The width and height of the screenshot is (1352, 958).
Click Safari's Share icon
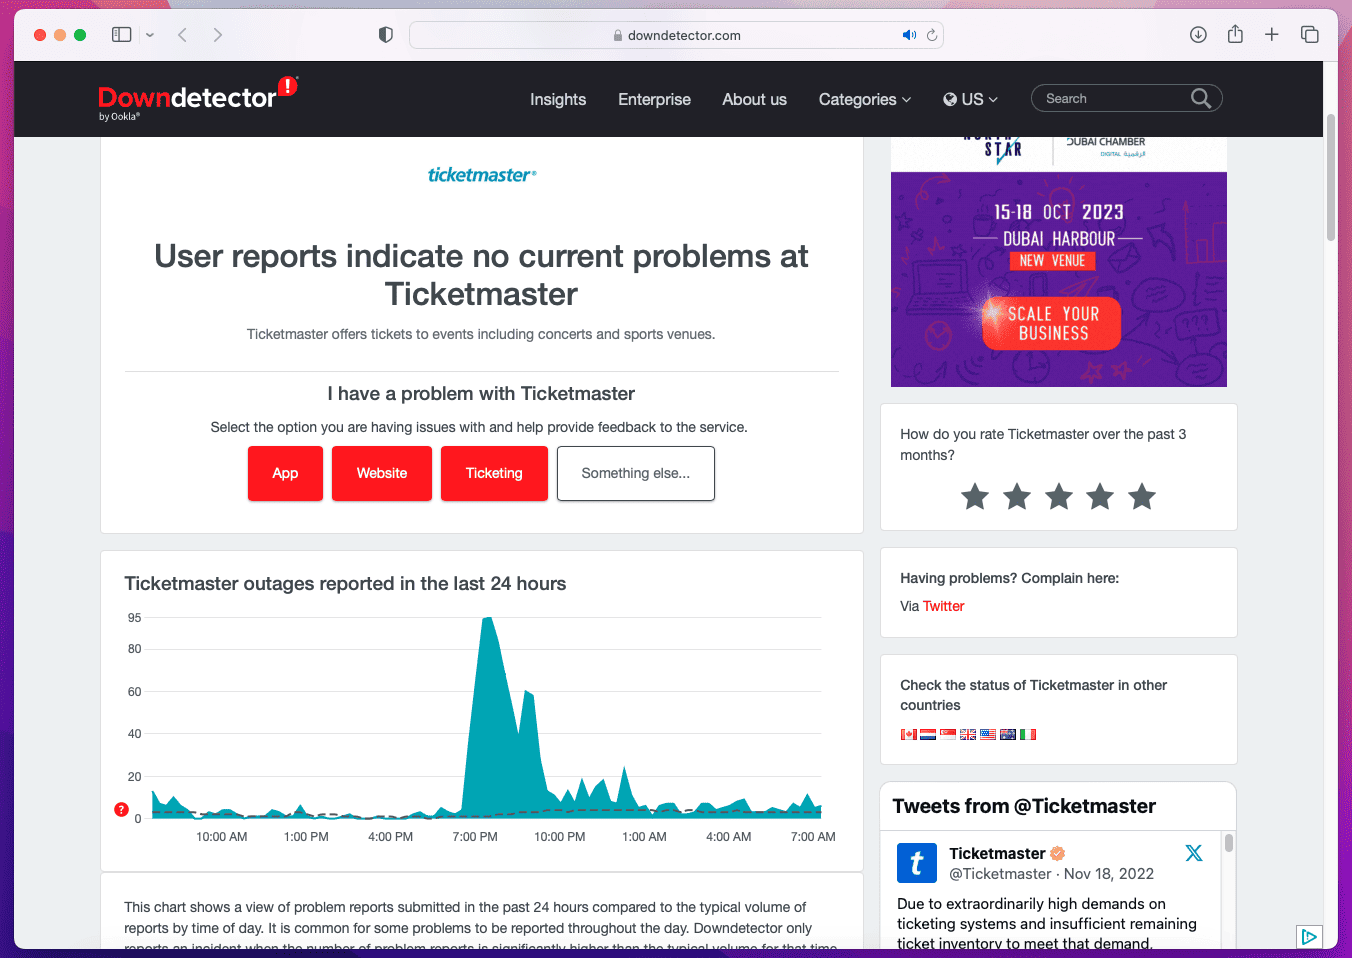point(1235,35)
